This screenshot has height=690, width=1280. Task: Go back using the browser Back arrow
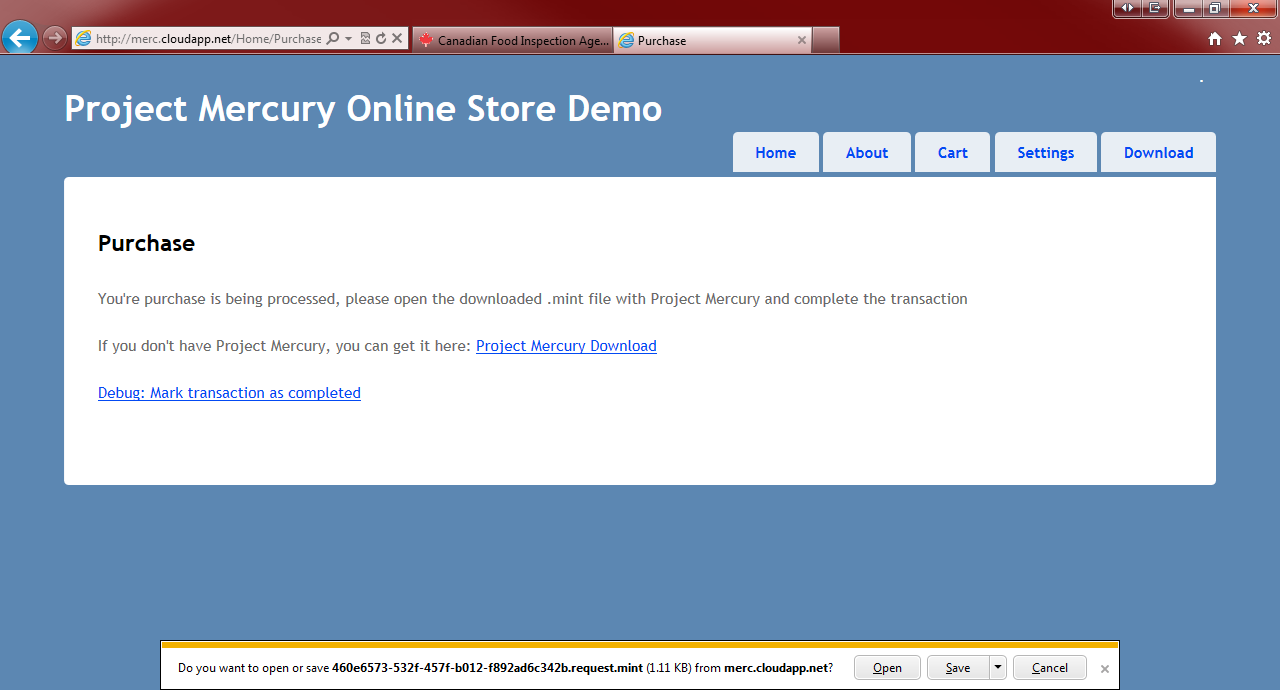click(19, 38)
